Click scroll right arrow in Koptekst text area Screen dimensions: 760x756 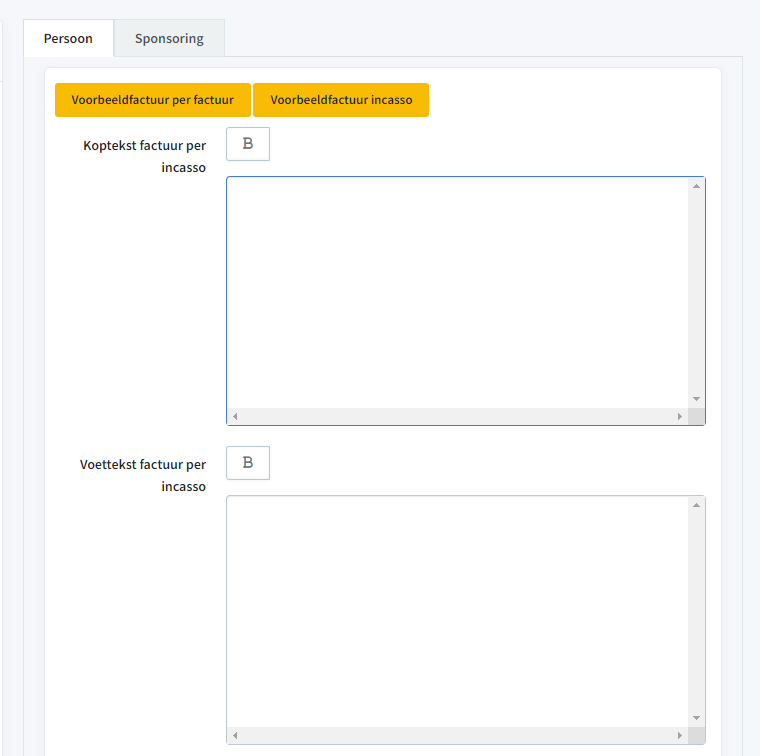(x=680, y=416)
